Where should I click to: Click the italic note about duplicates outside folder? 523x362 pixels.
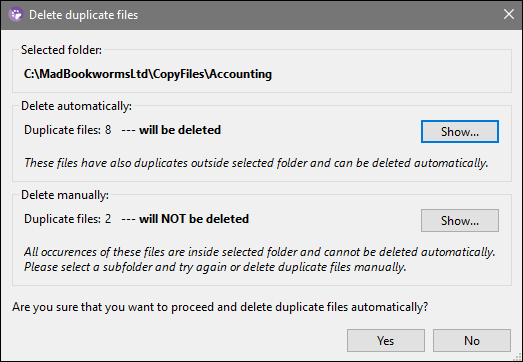coord(256,163)
